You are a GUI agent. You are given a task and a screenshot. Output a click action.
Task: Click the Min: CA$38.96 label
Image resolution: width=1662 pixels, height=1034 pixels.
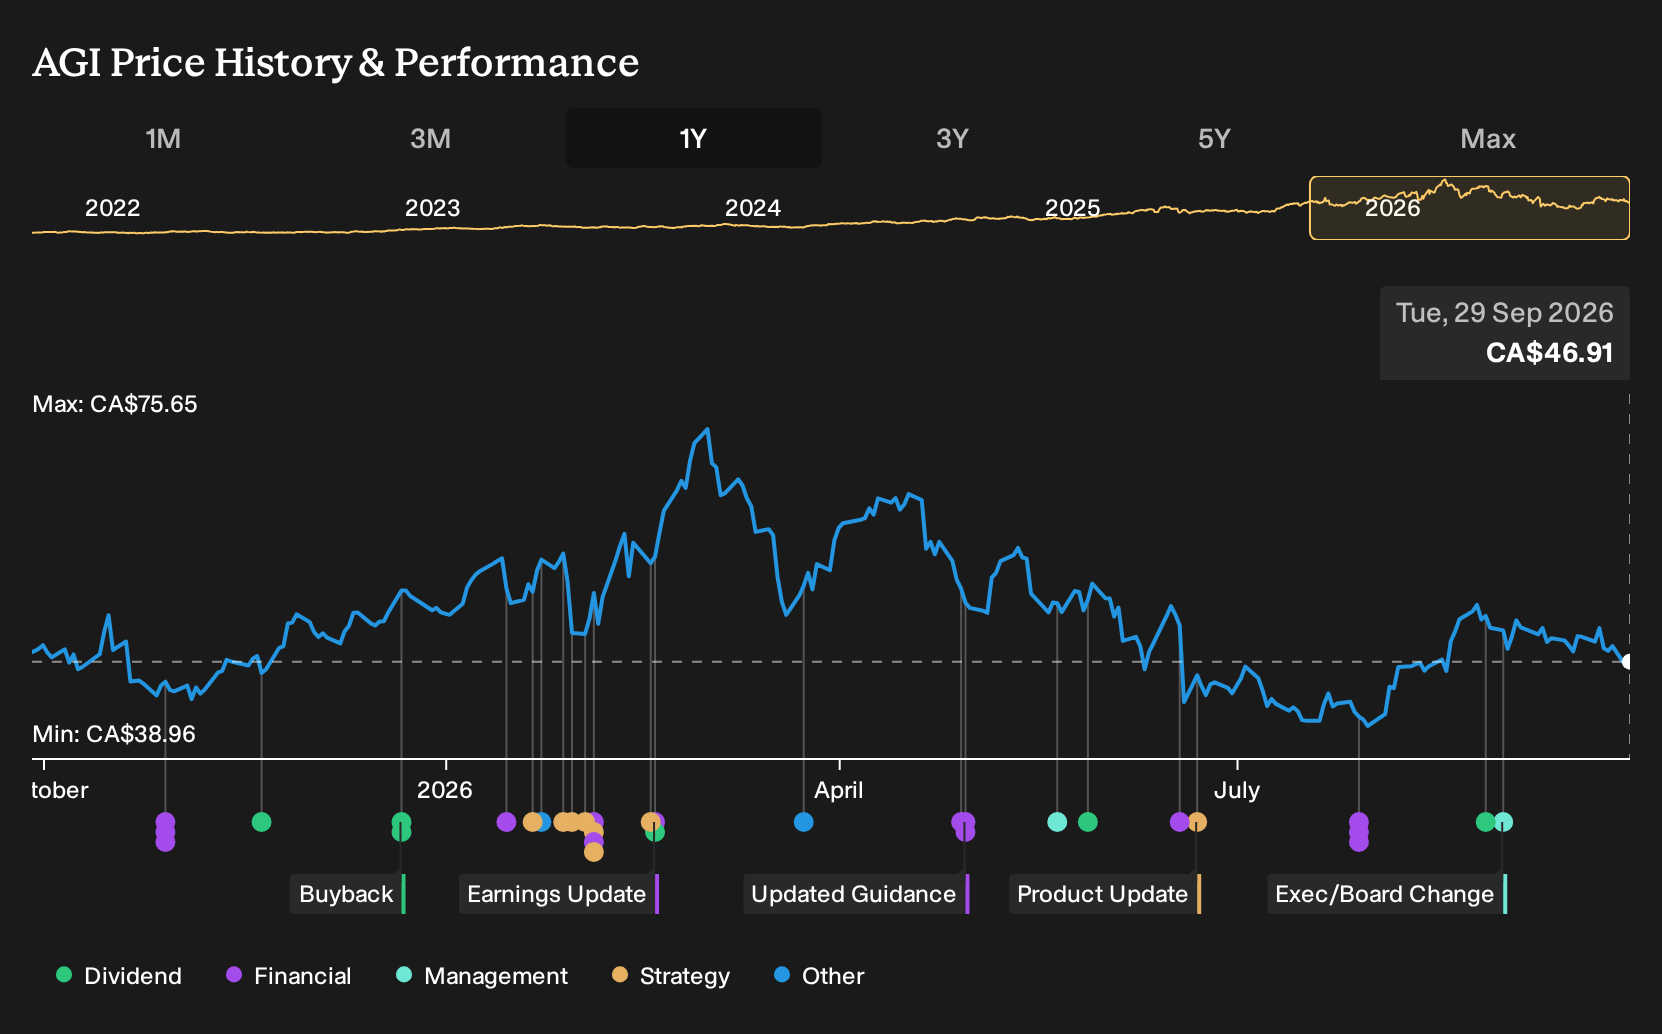pos(114,734)
